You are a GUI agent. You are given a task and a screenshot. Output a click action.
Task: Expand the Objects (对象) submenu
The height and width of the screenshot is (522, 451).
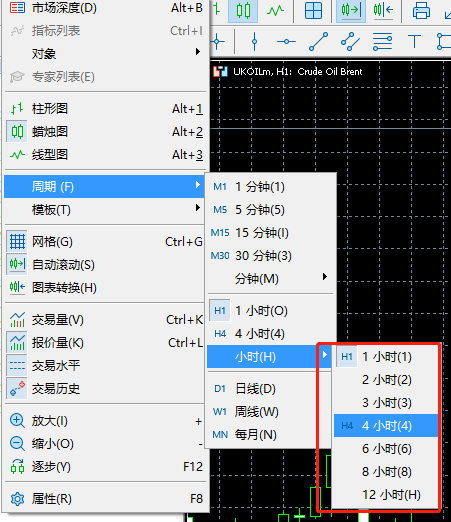click(x=104, y=53)
